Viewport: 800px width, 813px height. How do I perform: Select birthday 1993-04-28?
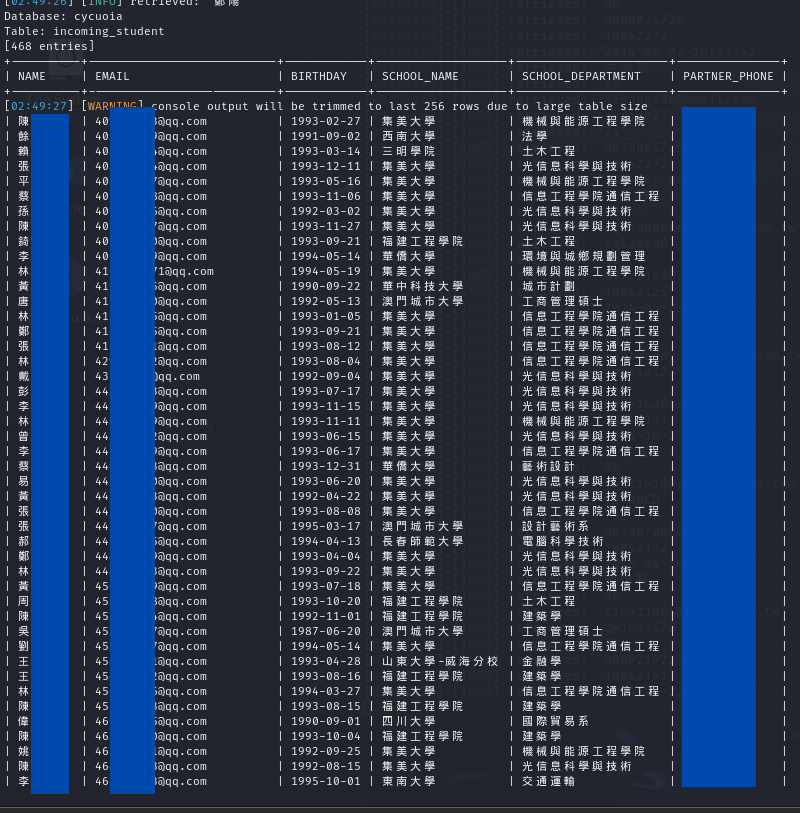pos(326,662)
